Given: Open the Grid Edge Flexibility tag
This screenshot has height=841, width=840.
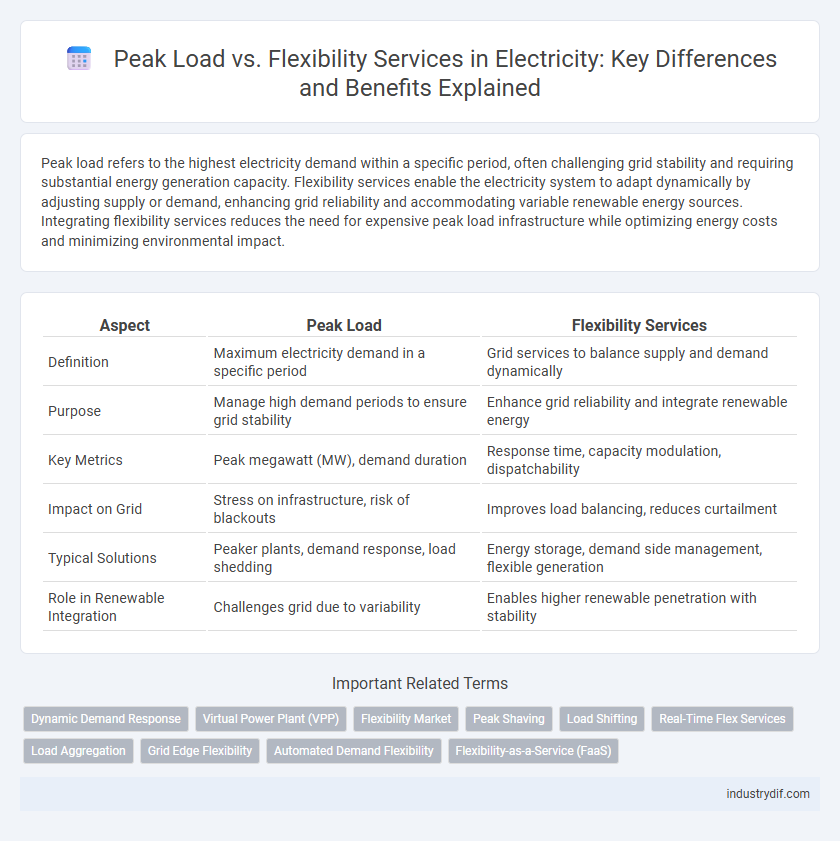Looking at the screenshot, I should click(x=200, y=750).
